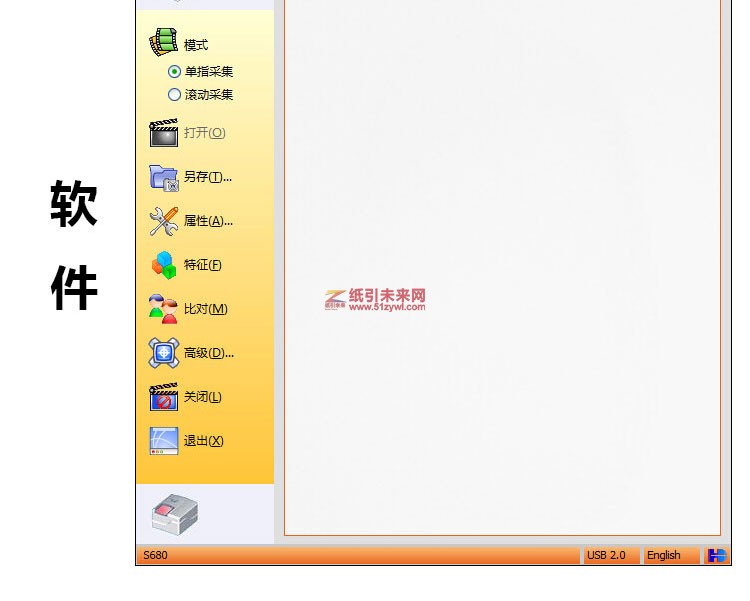Viewport: 750px width, 601px height.
Task: Click the film-strip Mode icon
Action: tap(163, 43)
